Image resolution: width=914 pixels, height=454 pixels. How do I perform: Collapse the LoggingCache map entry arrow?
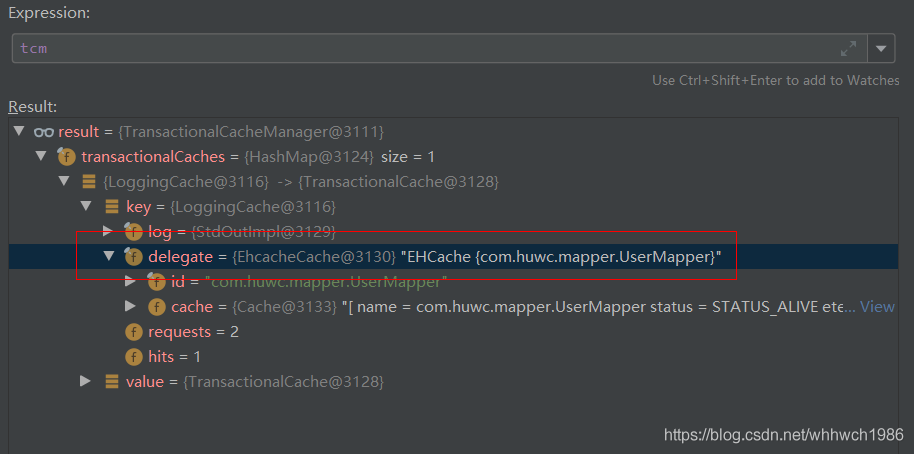[64, 182]
